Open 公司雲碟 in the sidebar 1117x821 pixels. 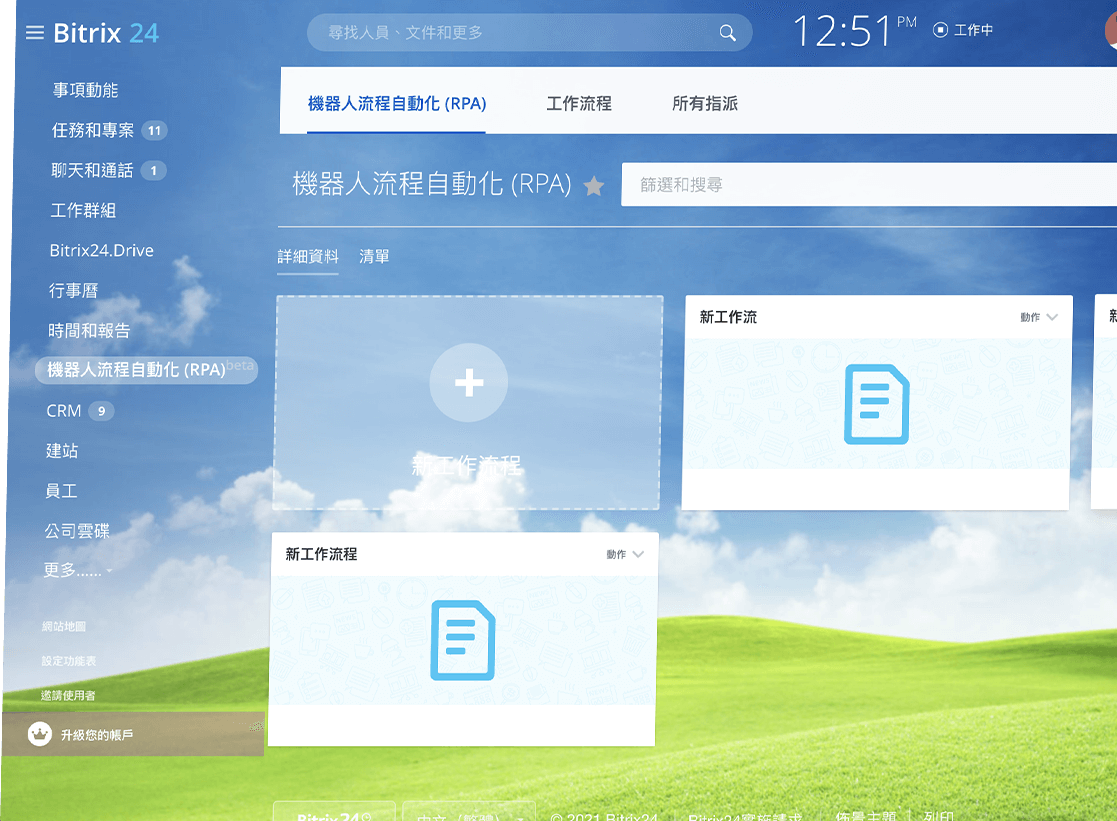click(77, 531)
